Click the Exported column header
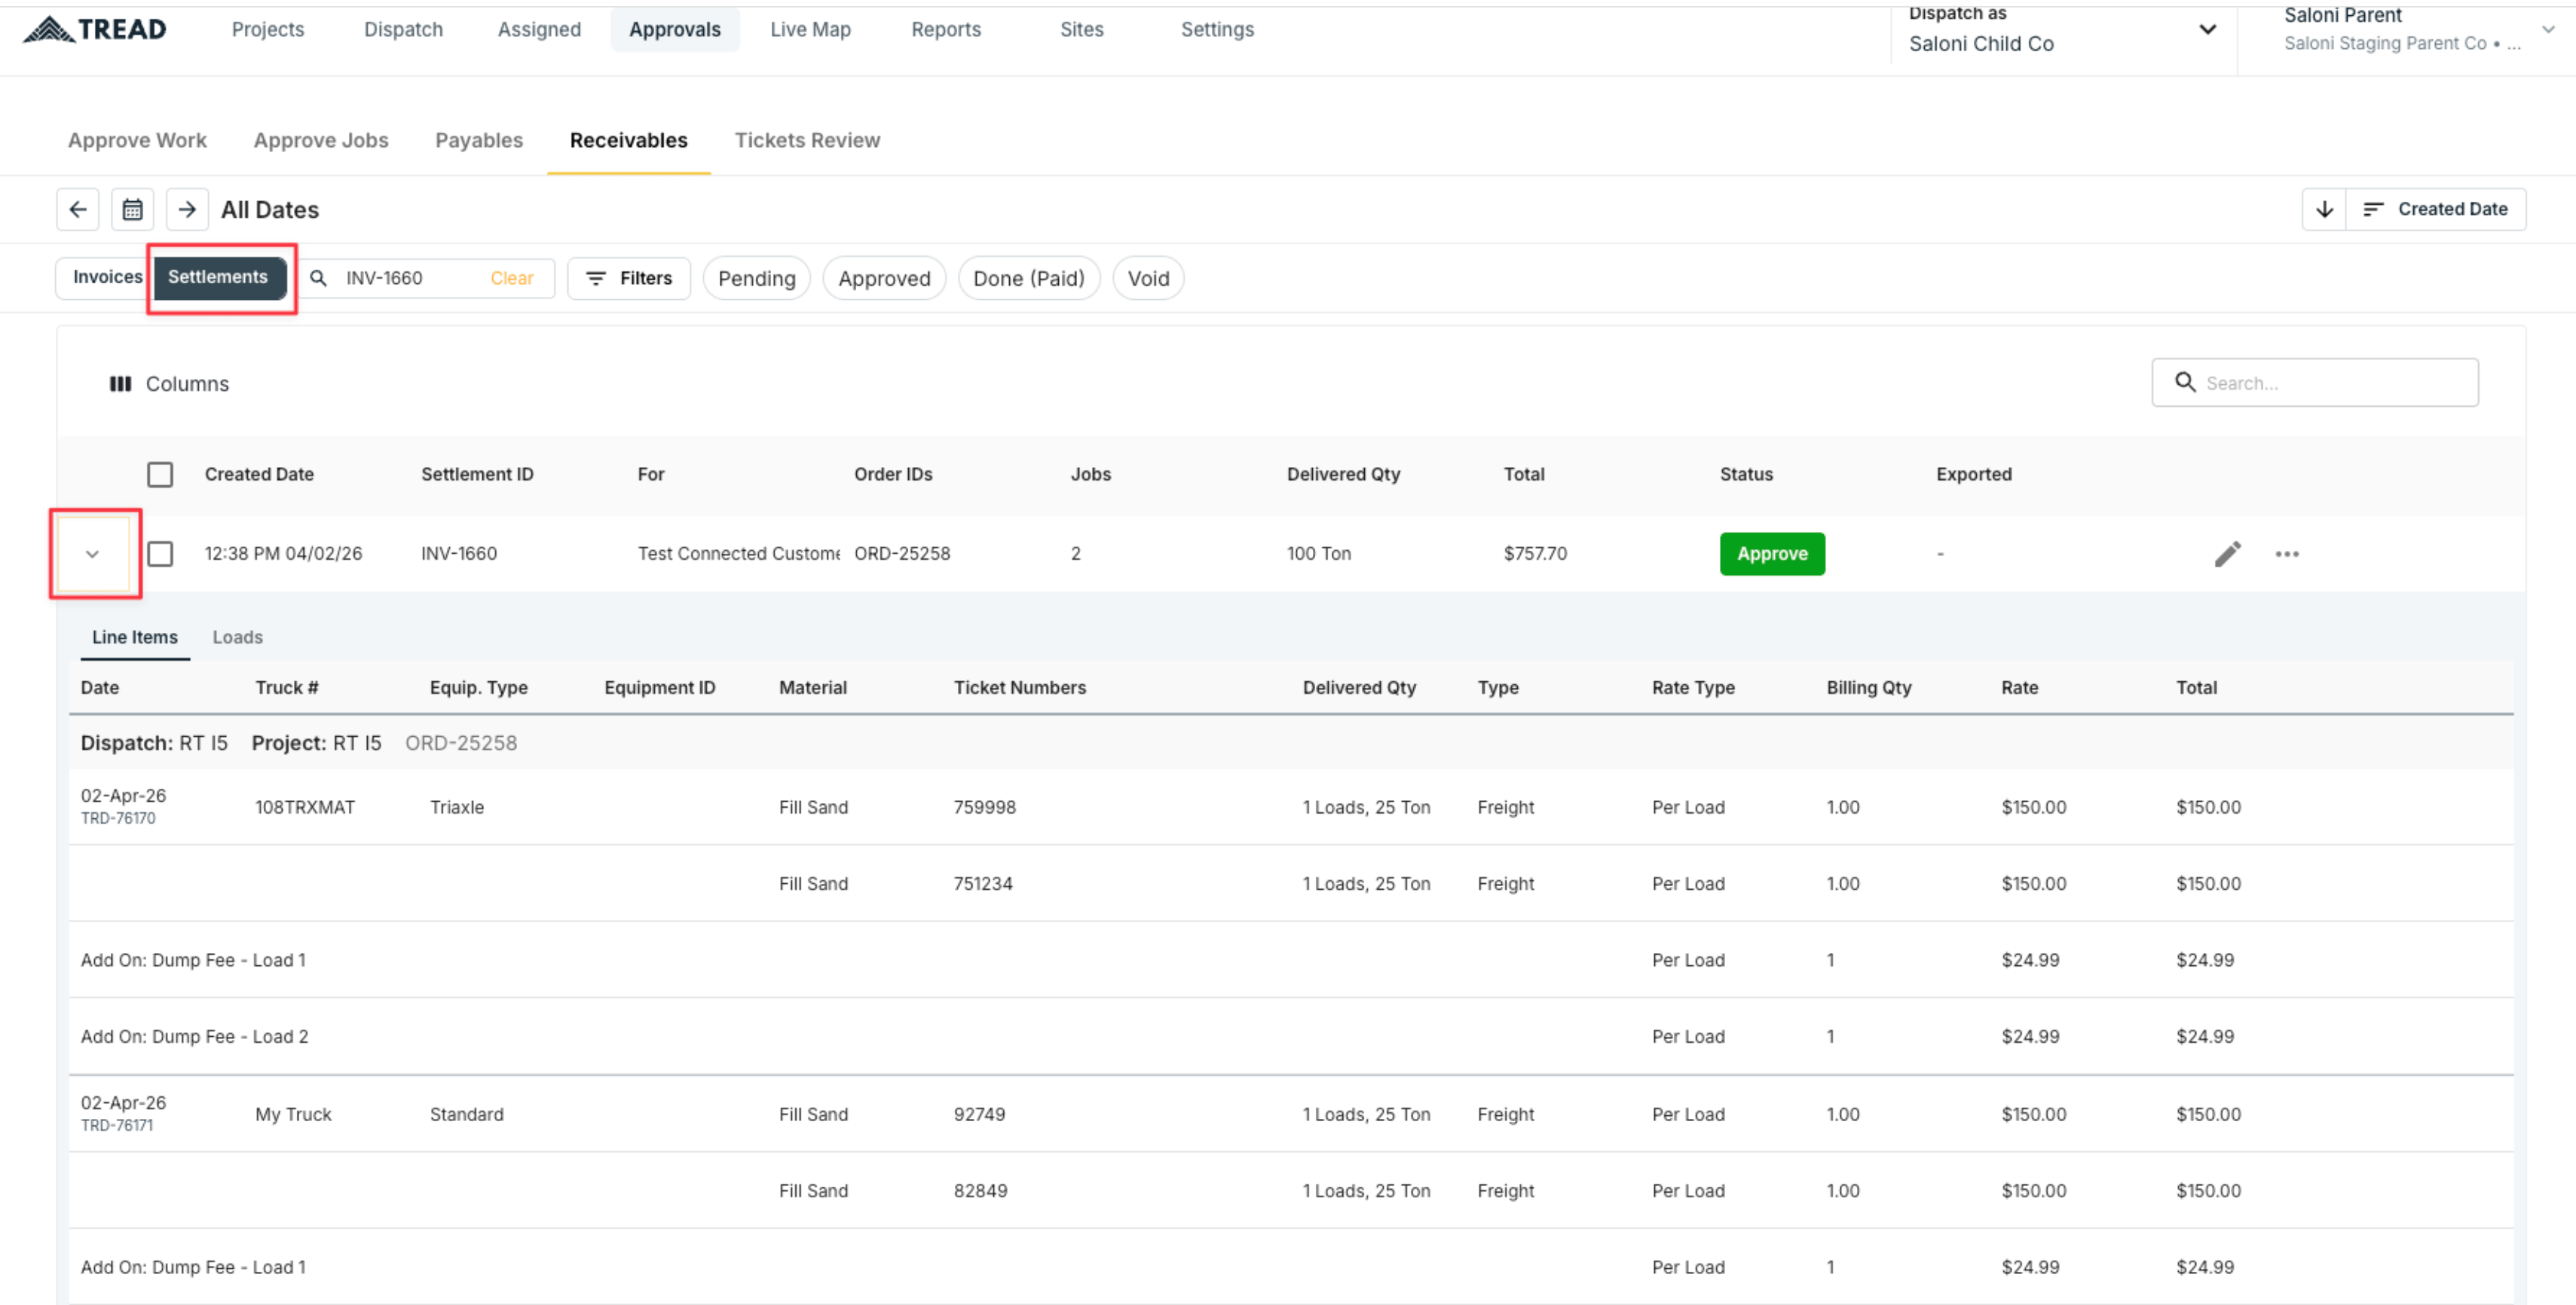Image resolution: width=2576 pixels, height=1305 pixels. (1974, 474)
